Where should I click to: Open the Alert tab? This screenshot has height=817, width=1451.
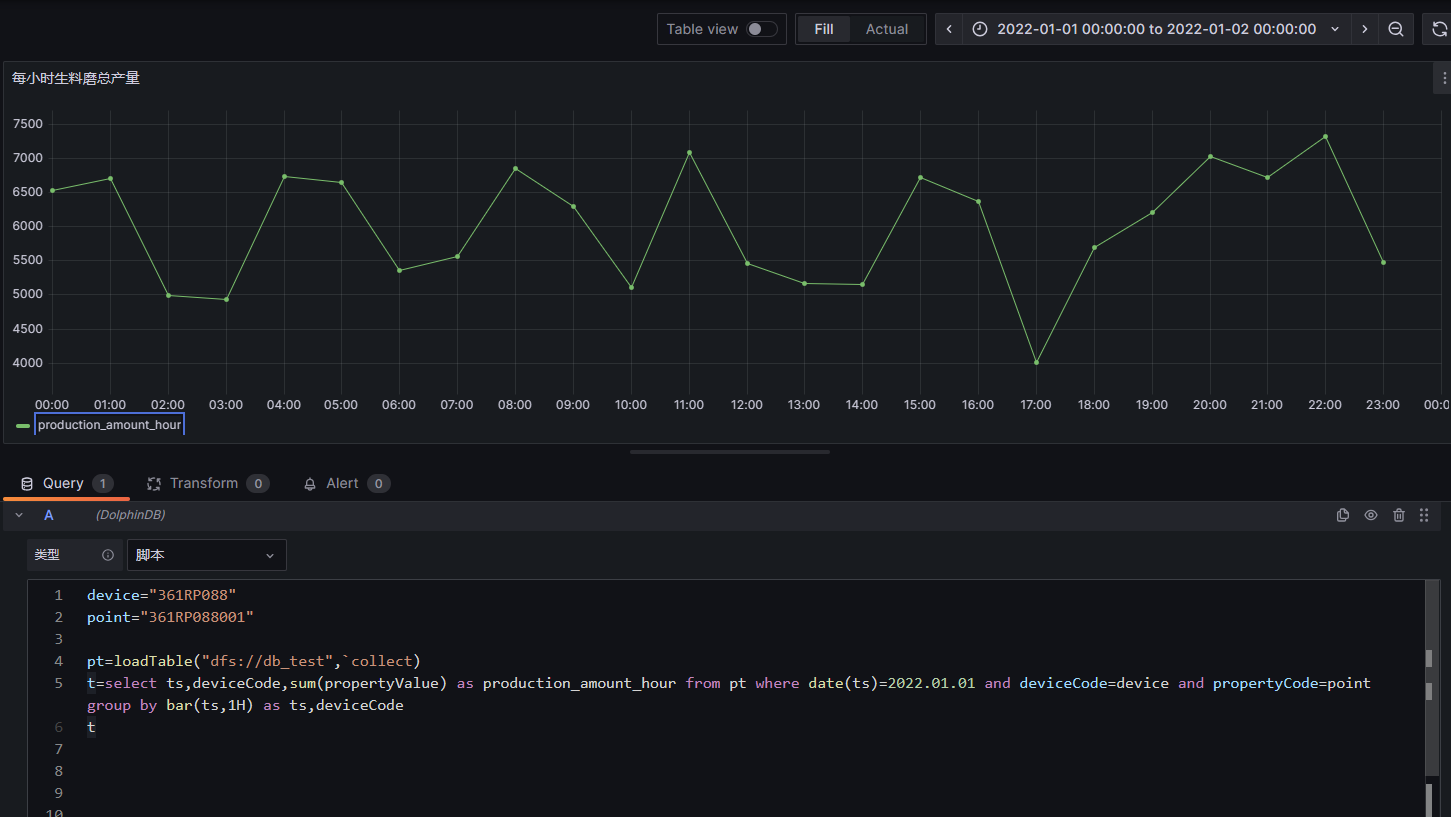[x=342, y=483]
